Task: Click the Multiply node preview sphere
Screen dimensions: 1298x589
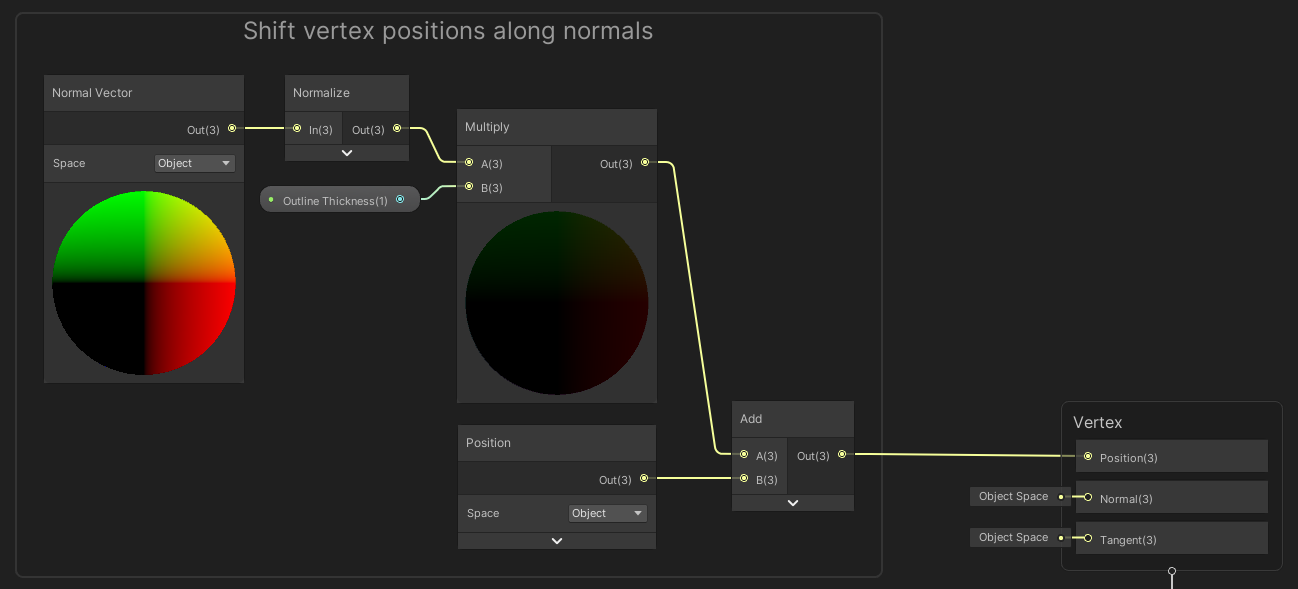Action: [556, 302]
